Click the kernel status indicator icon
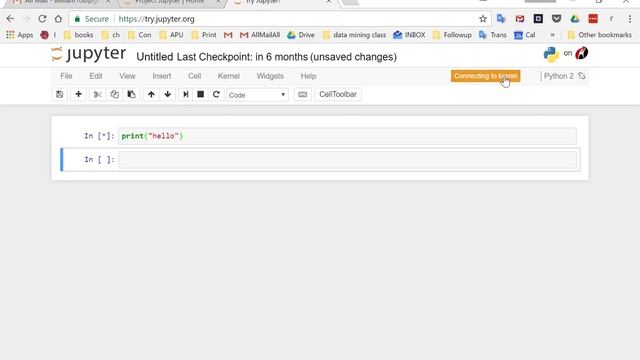 point(582,76)
